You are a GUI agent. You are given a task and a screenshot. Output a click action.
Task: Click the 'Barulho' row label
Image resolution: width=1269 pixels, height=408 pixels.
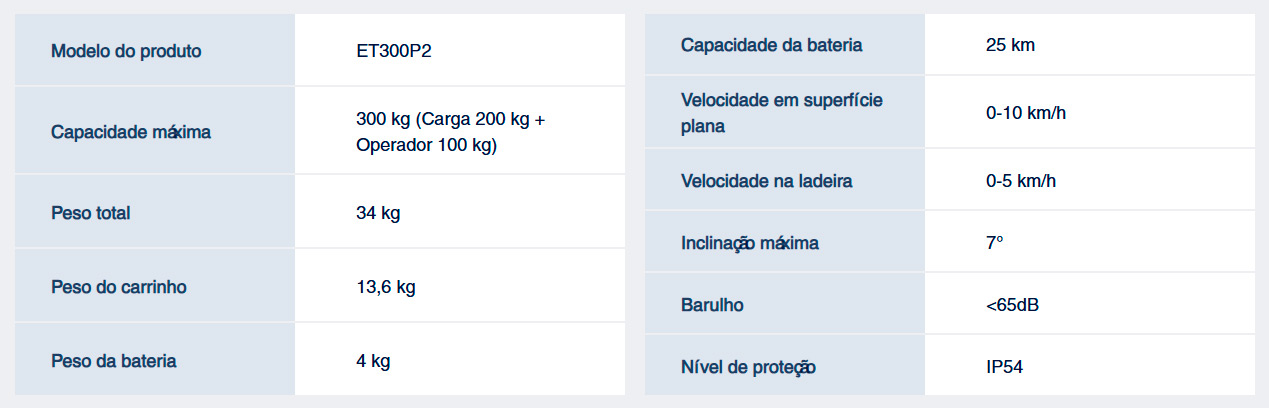pos(712,305)
